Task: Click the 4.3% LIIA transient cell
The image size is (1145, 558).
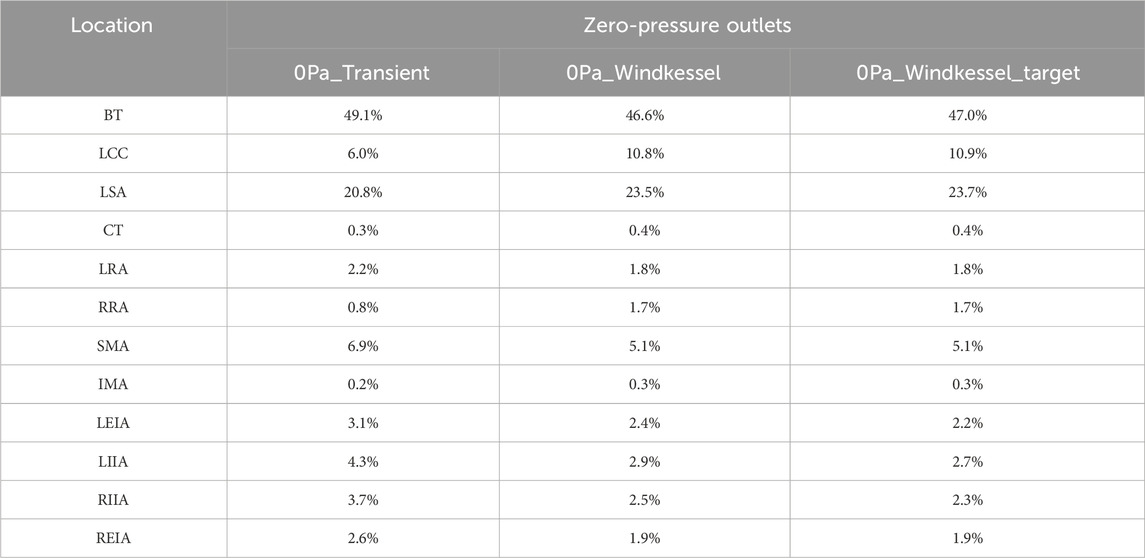Action: coord(362,462)
